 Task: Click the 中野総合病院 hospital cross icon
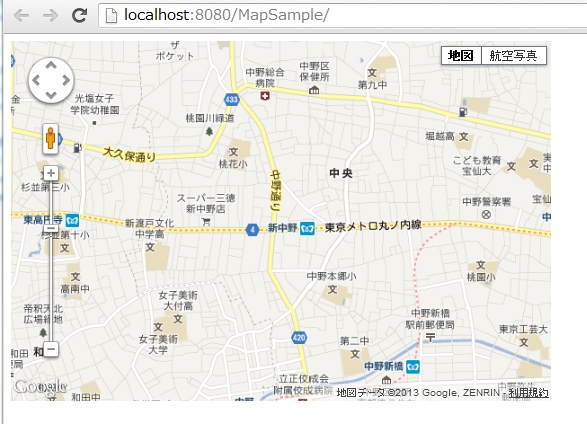click(x=265, y=96)
